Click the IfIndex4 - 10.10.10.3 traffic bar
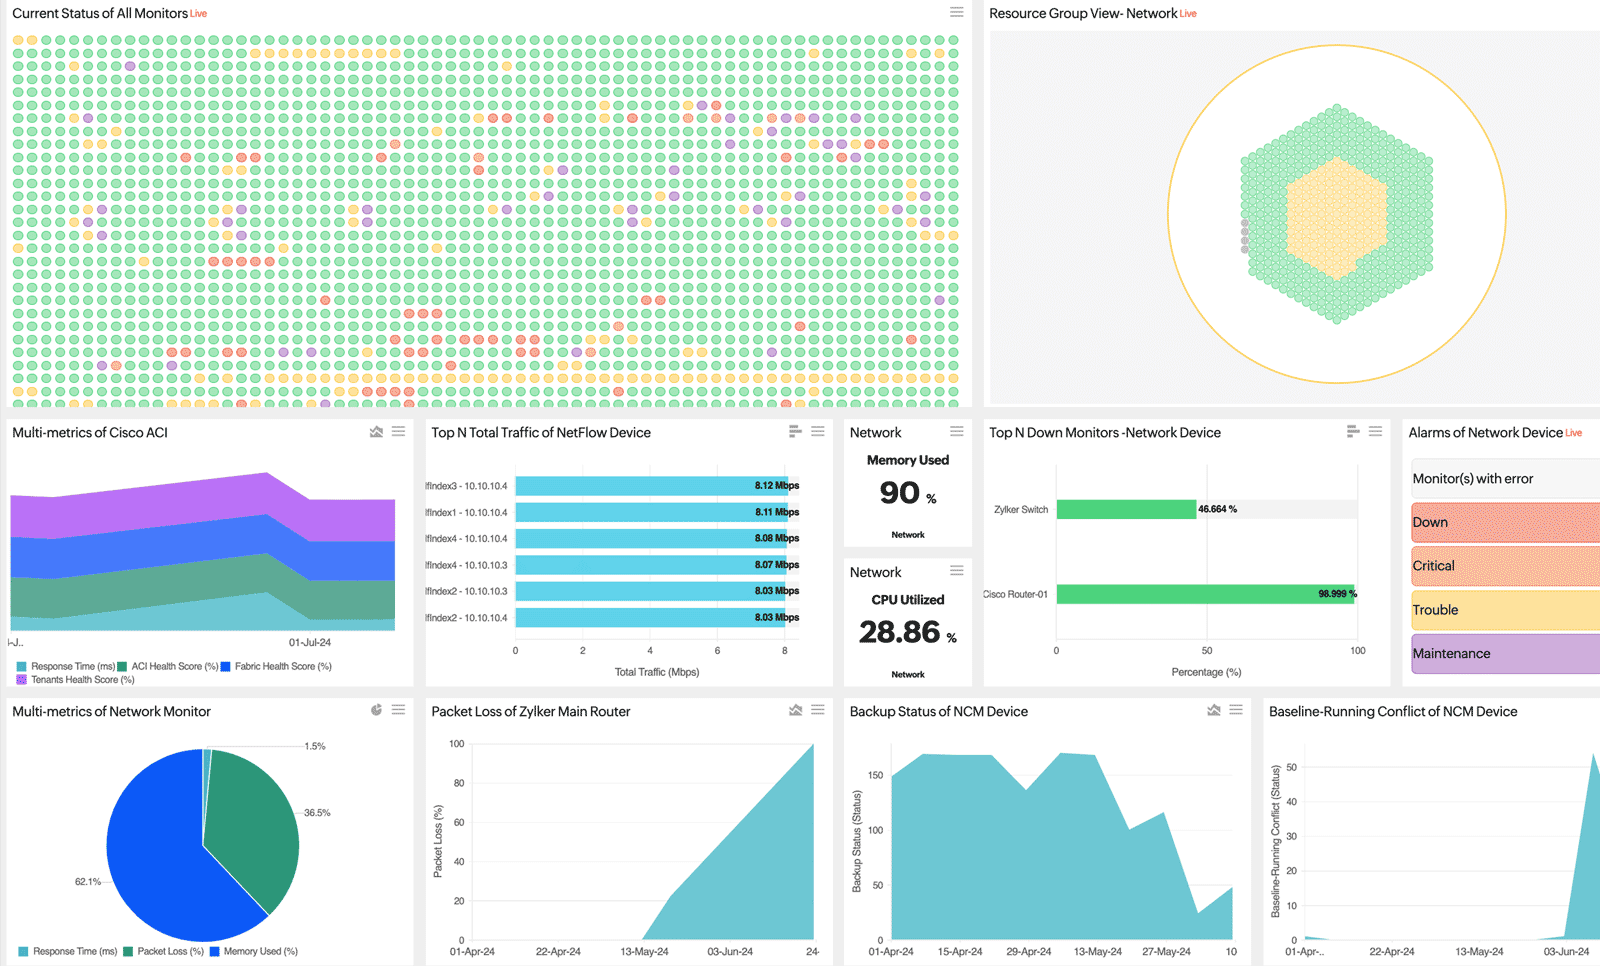 651,565
